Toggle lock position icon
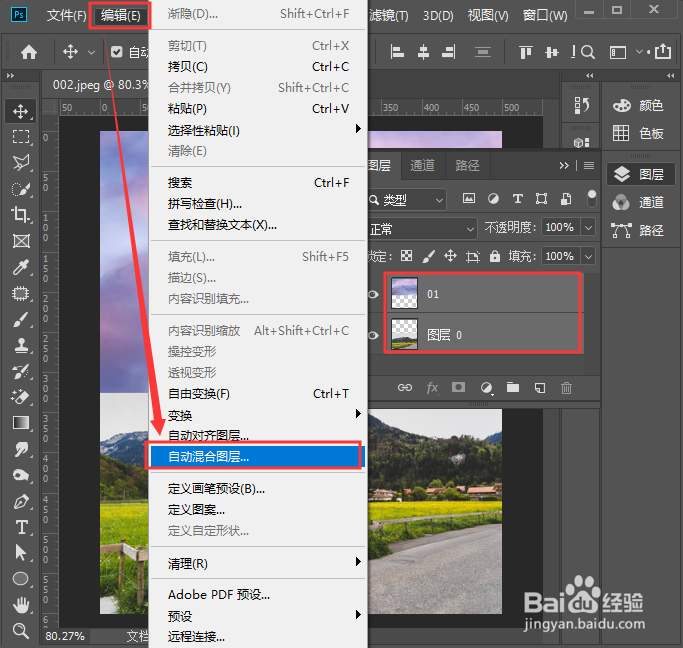683x648 pixels. (x=450, y=256)
